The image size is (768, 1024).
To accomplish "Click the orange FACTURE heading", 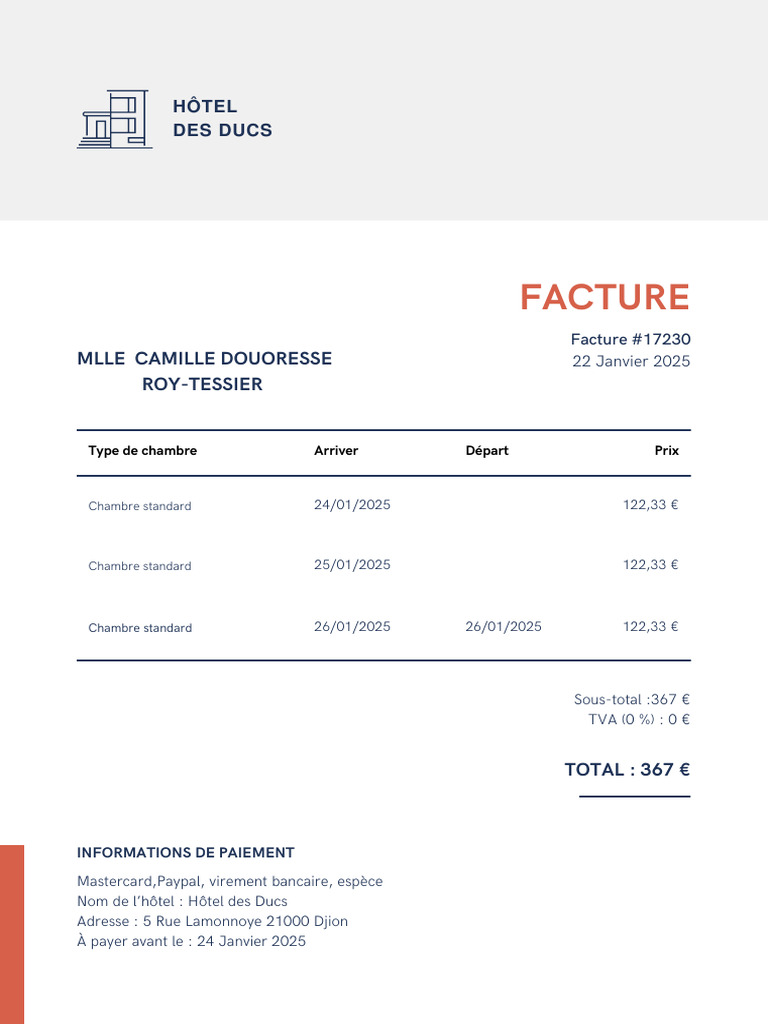I will (x=605, y=297).
